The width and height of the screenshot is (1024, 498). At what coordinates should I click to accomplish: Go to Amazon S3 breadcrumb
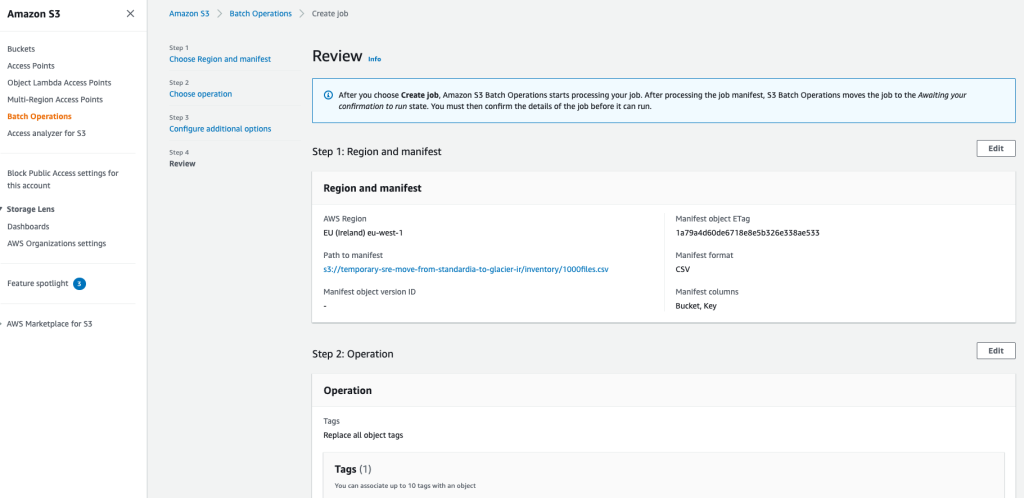[x=189, y=14]
